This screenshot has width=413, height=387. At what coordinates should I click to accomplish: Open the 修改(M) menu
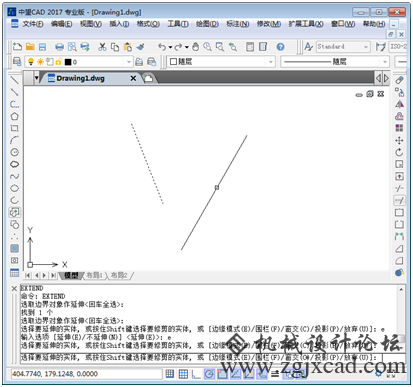[268, 24]
